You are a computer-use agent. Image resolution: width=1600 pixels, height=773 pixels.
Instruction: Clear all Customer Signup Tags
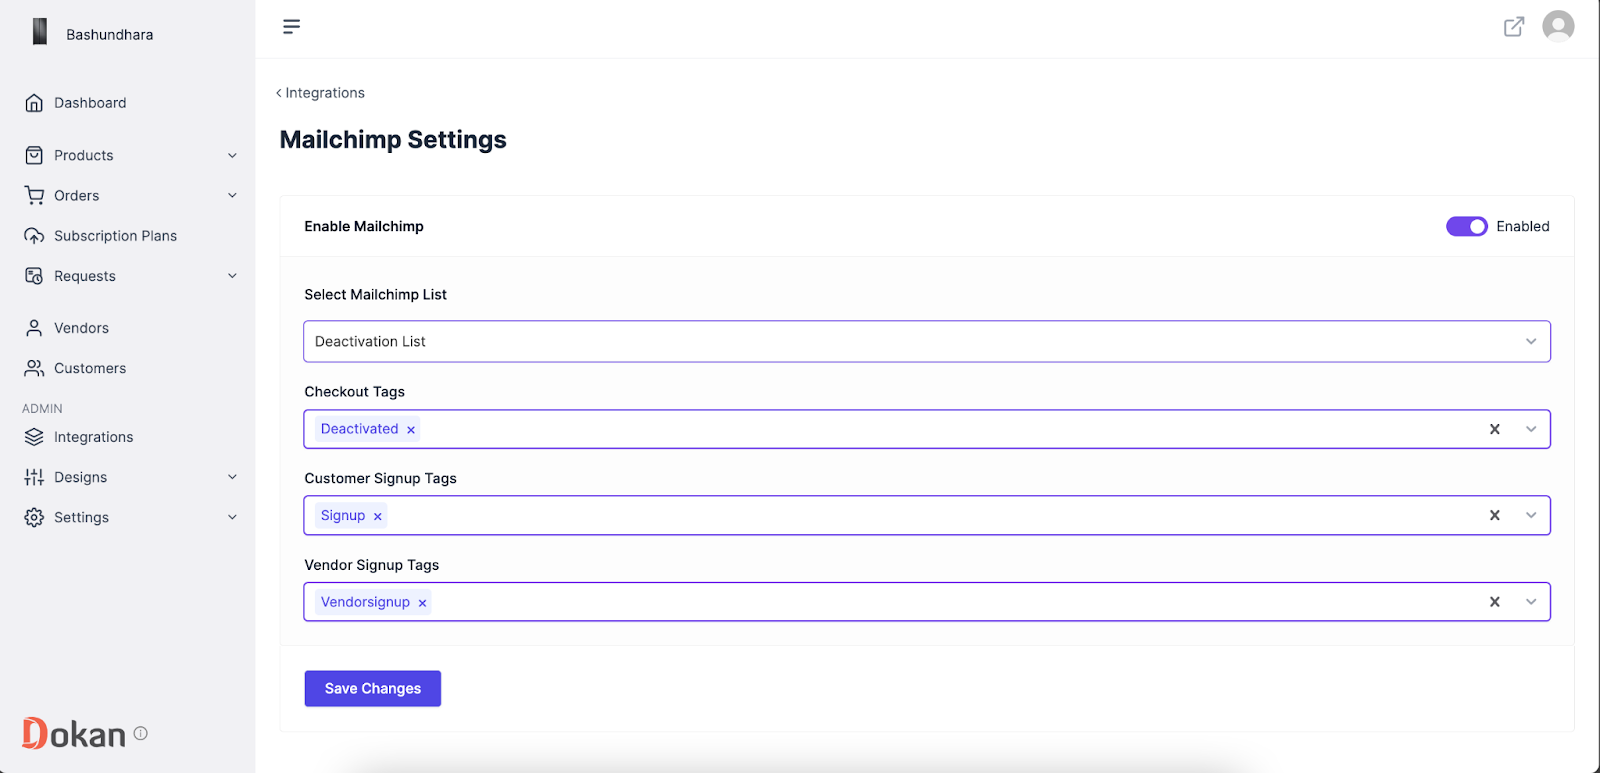click(1495, 515)
